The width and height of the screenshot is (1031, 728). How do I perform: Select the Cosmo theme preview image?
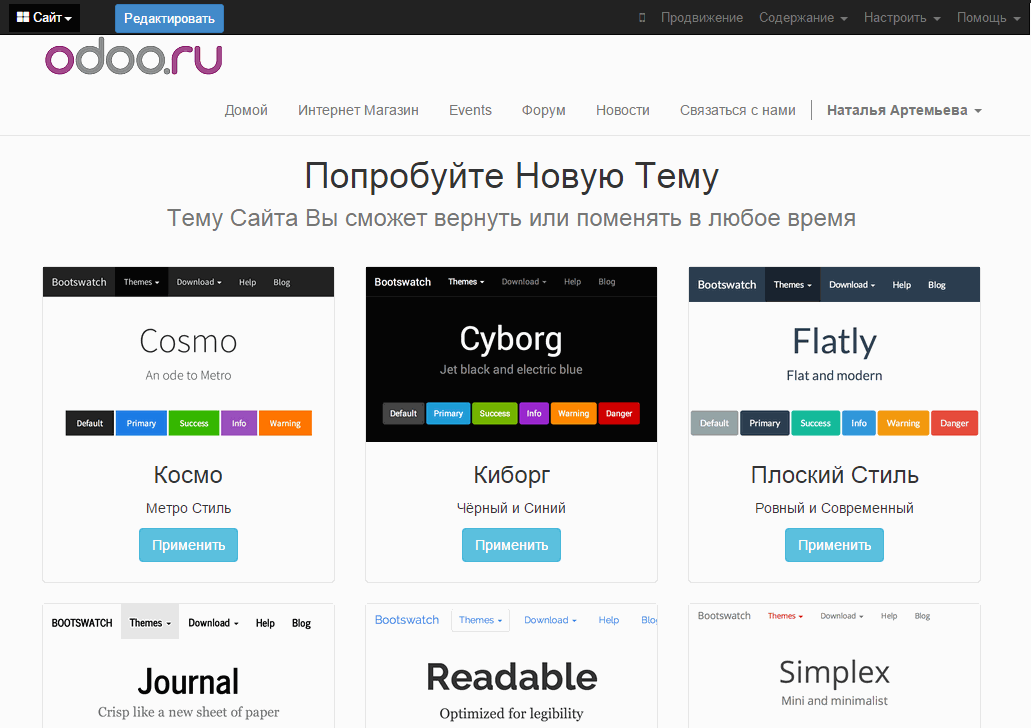click(188, 354)
